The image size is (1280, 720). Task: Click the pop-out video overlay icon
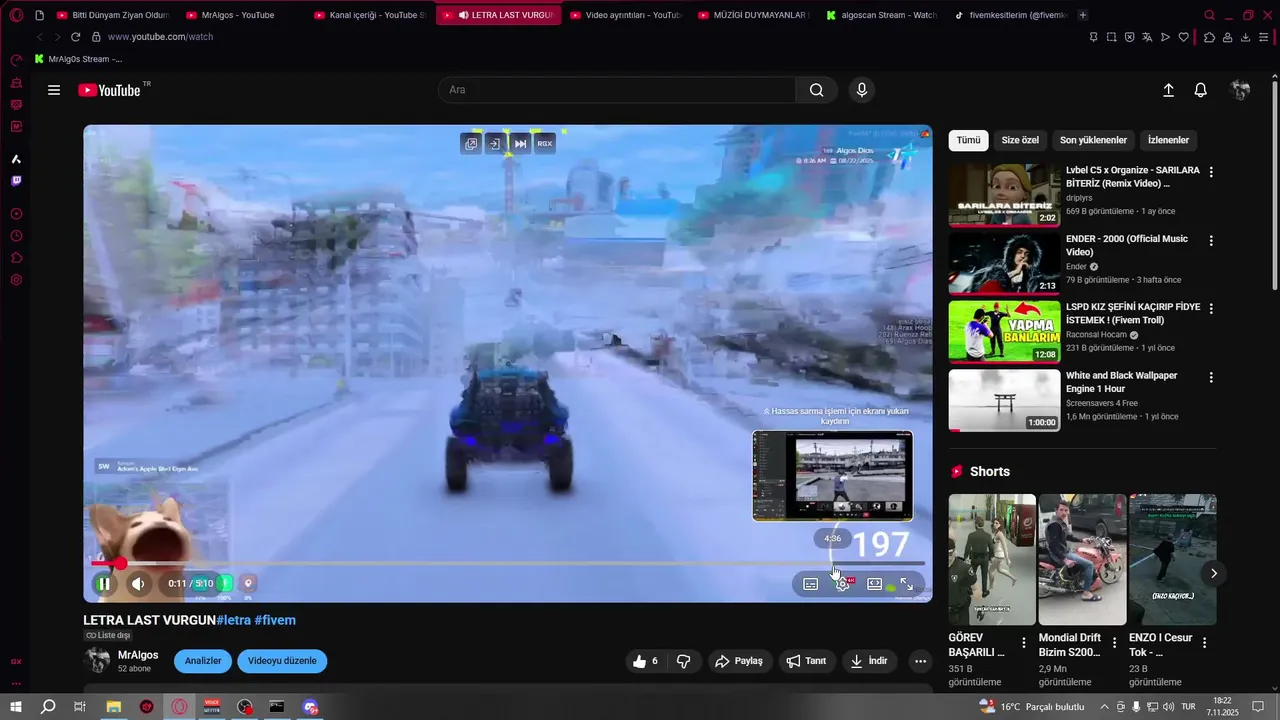(x=471, y=144)
